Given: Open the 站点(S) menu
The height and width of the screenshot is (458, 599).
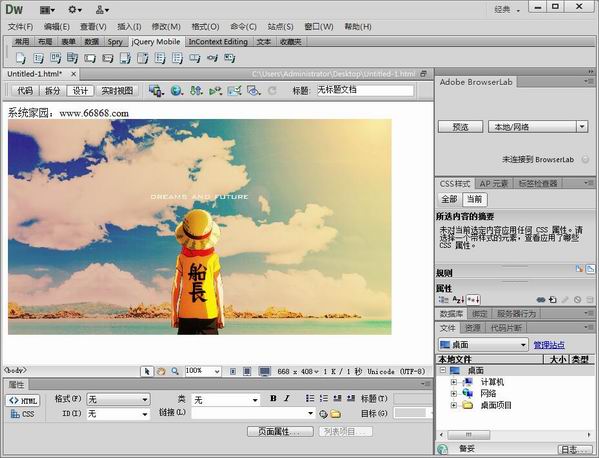Looking at the screenshot, I should point(280,27).
